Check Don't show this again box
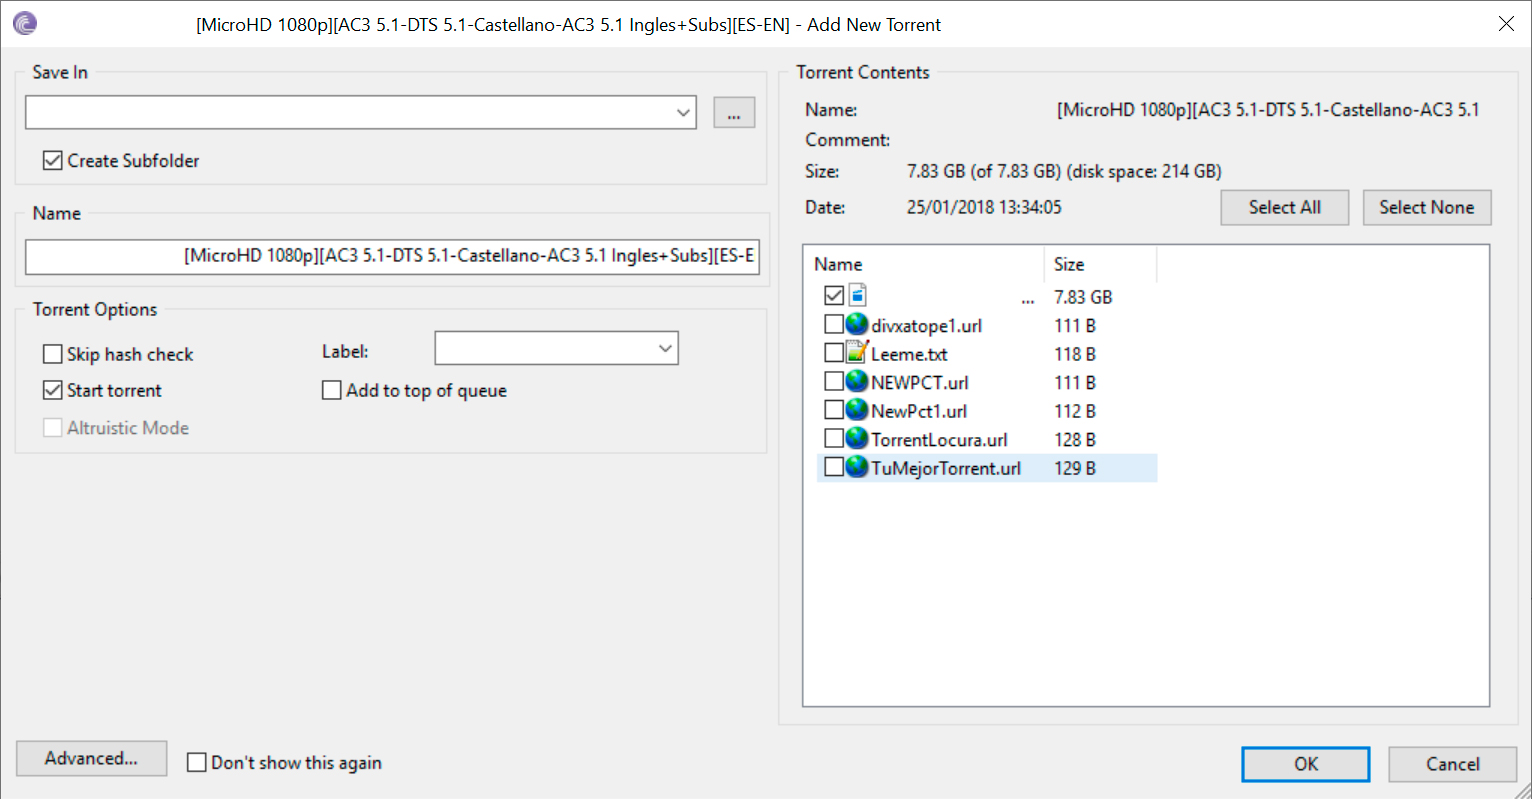Viewport: 1532px width, 799px height. [x=197, y=763]
